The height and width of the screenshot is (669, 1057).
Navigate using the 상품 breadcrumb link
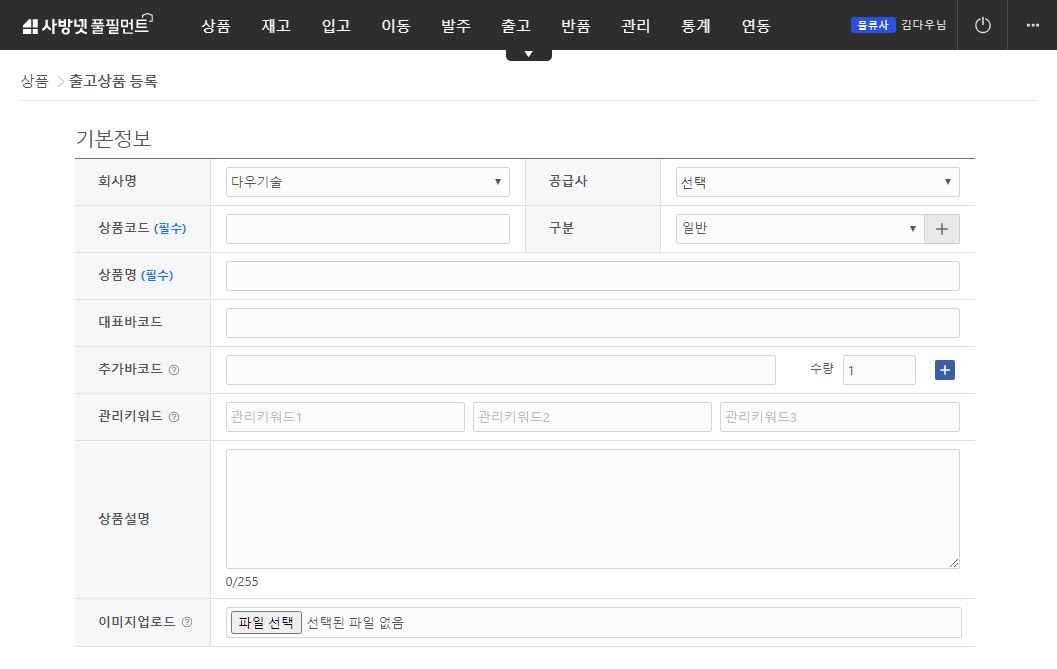coord(34,81)
